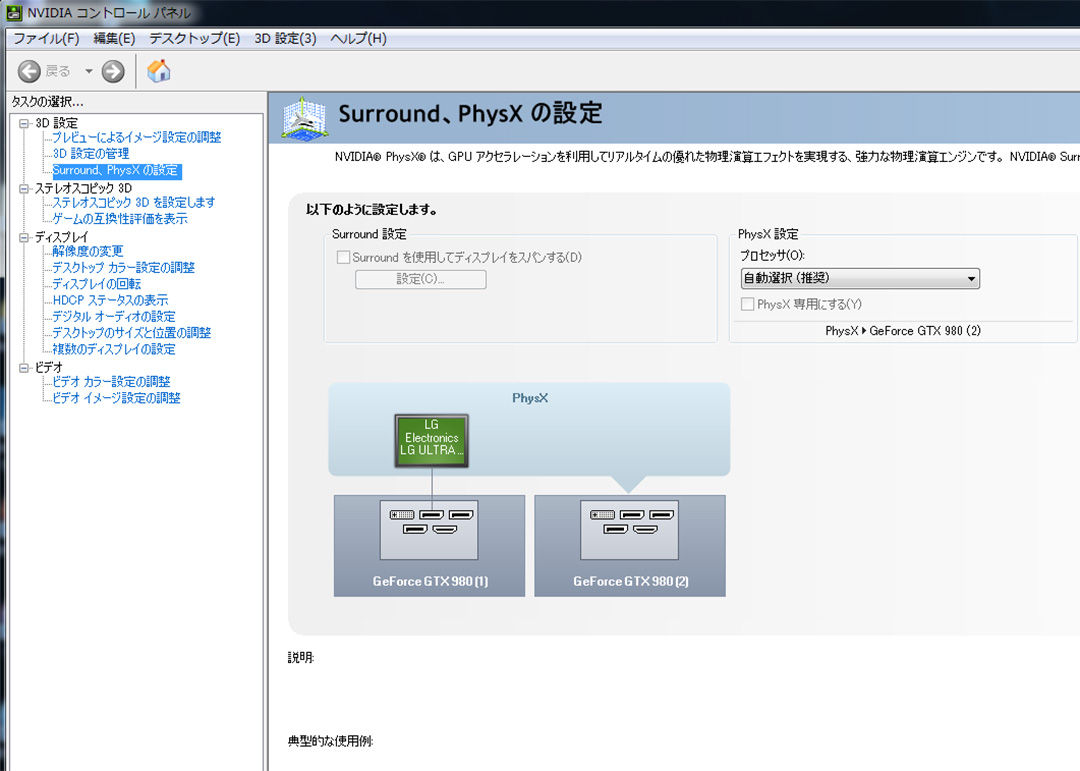The width and height of the screenshot is (1080, 771).
Task: Open デスクトップのサイズと位置の調整 link
Action: [132, 333]
